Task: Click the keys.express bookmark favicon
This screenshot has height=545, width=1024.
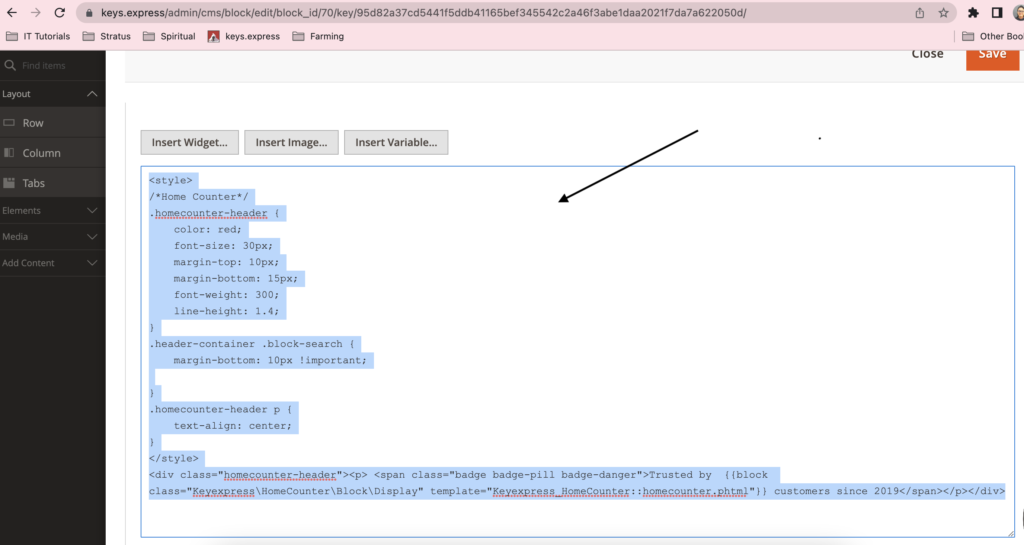Action: pos(214,36)
